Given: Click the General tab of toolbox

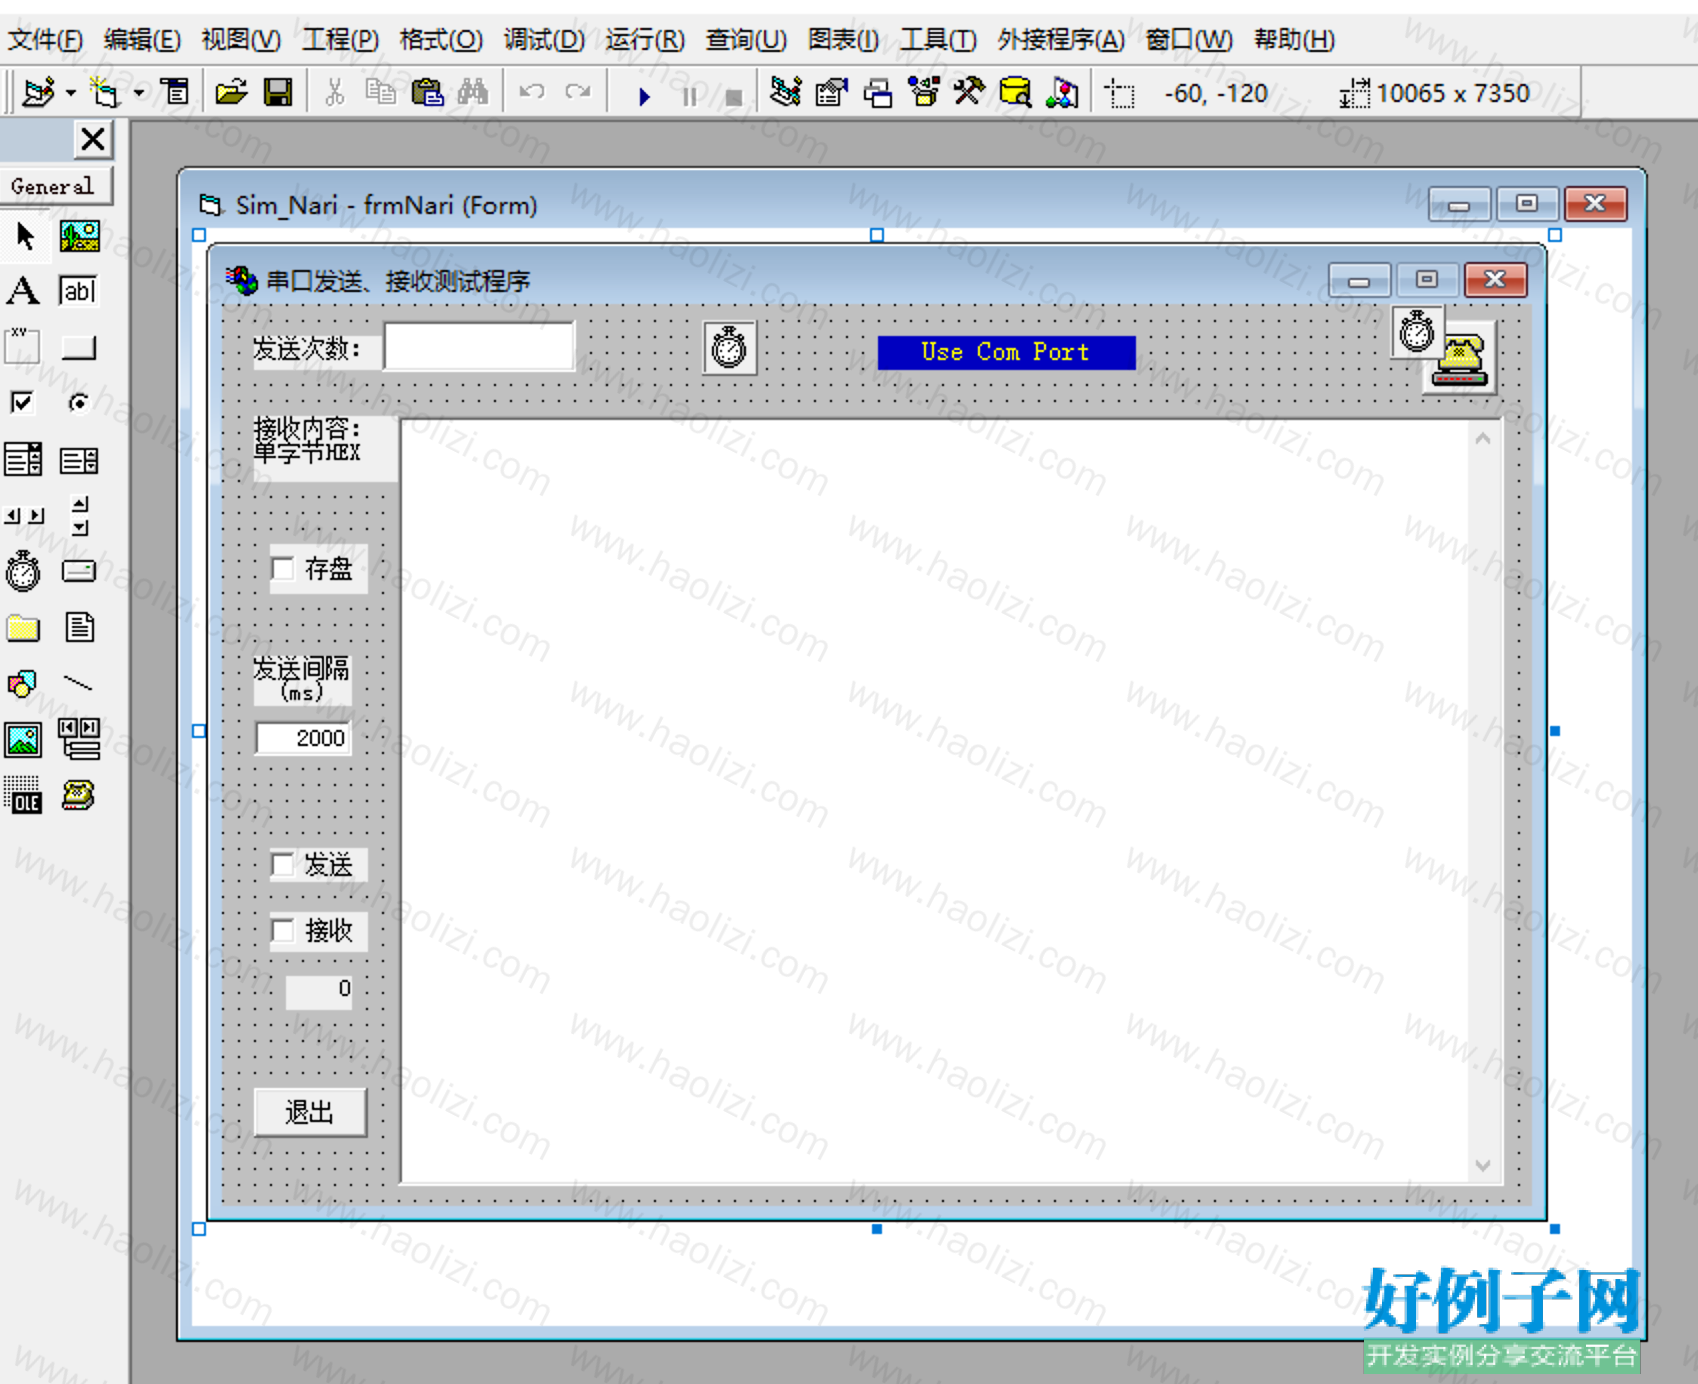Looking at the screenshot, I should click(x=53, y=186).
